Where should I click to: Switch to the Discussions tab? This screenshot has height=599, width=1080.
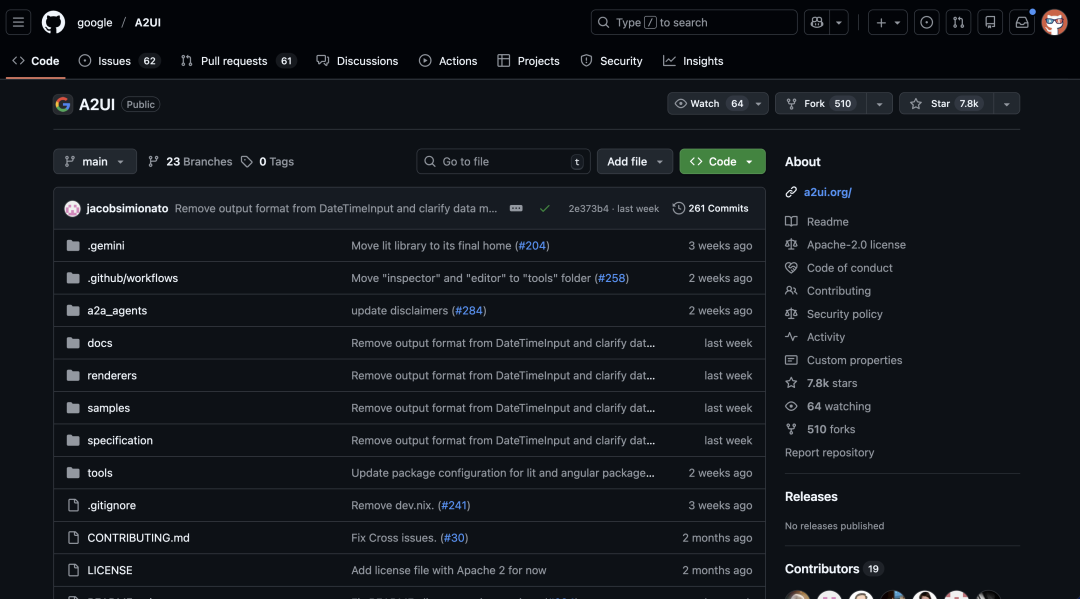[x=357, y=61]
